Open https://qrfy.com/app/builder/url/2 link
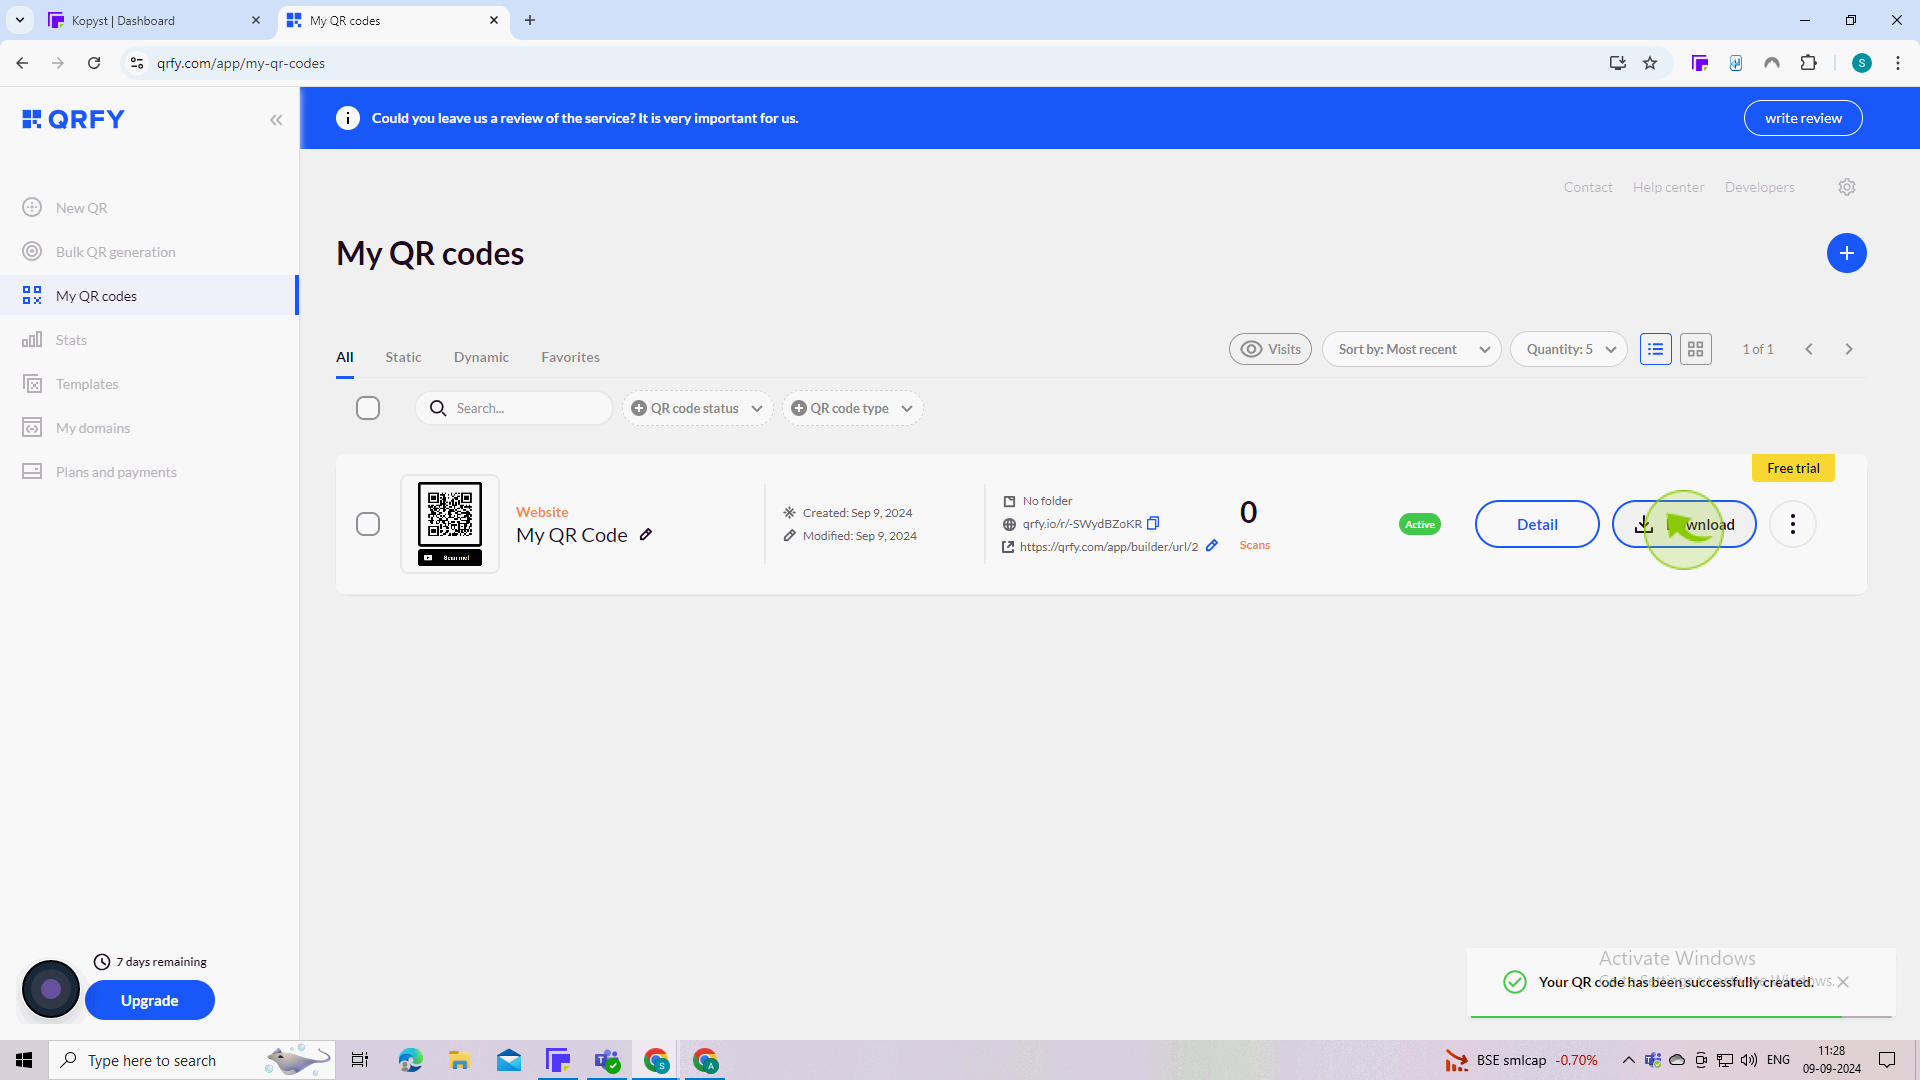The width and height of the screenshot is (1920, 1080). [x=1108, y=547]
